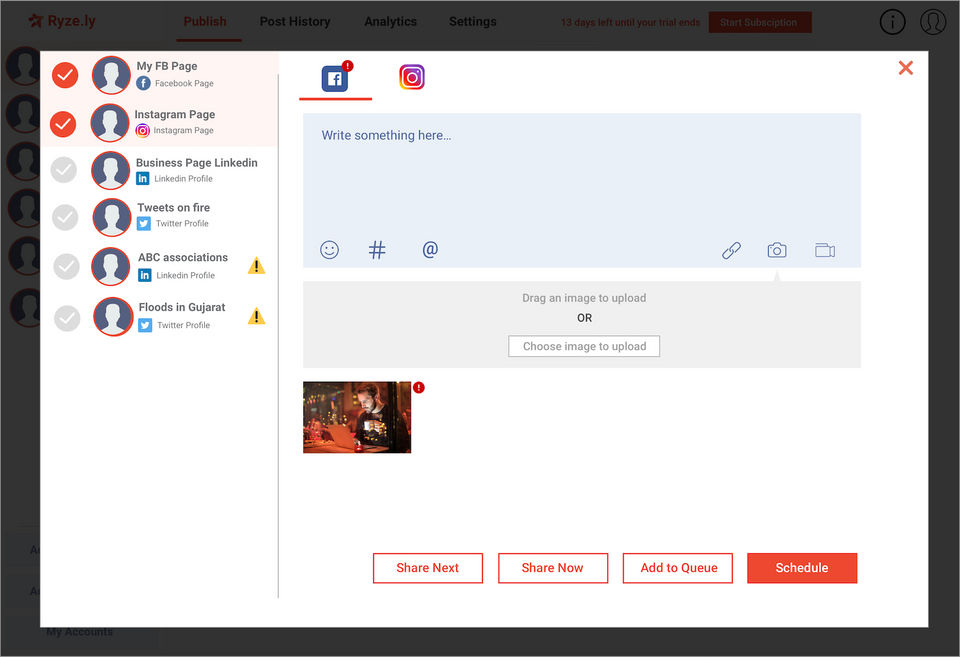Switch to the Facebook post tab
This screenshot has width=960, height=657.
pos(335,78)
